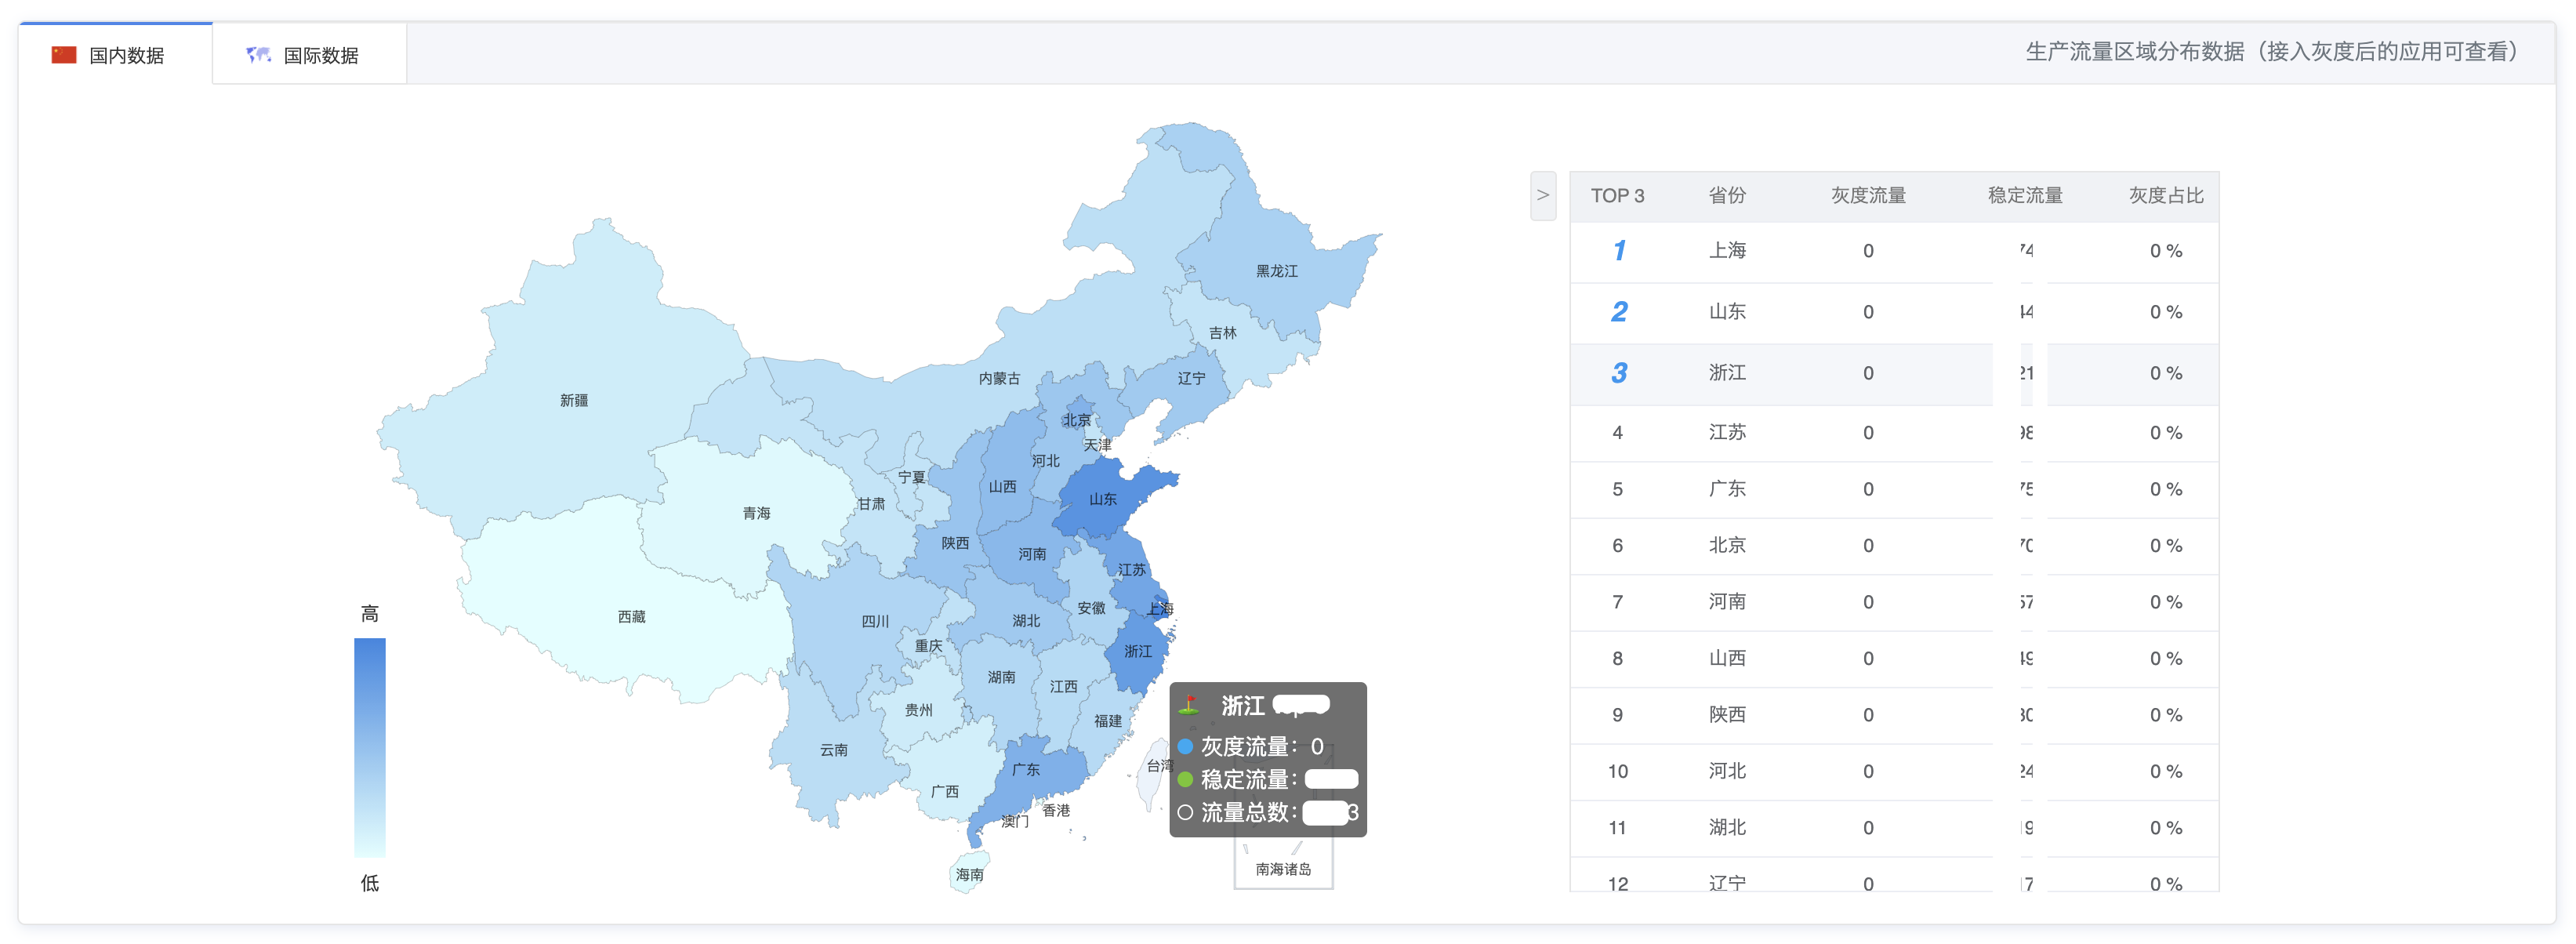Select 浙江 province on the map
2576x944 pixels.
tap(1138, 652)
